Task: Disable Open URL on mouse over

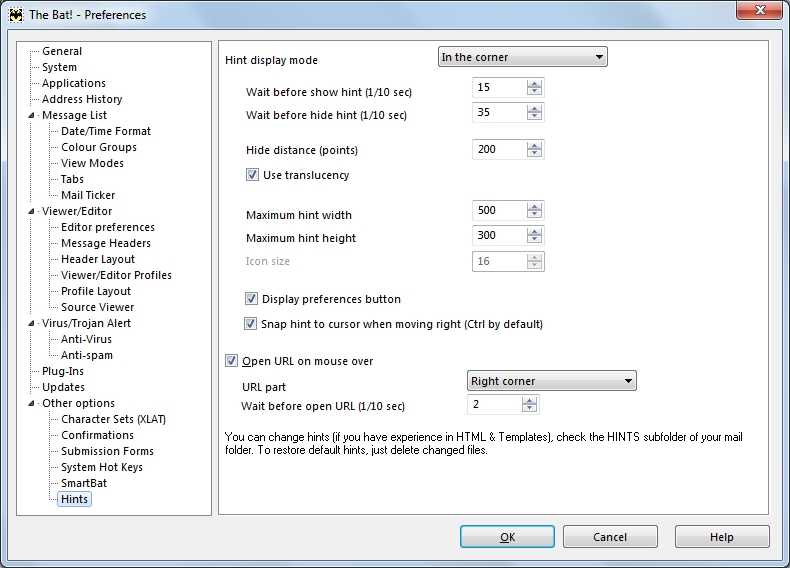Action: pos(232,361)
